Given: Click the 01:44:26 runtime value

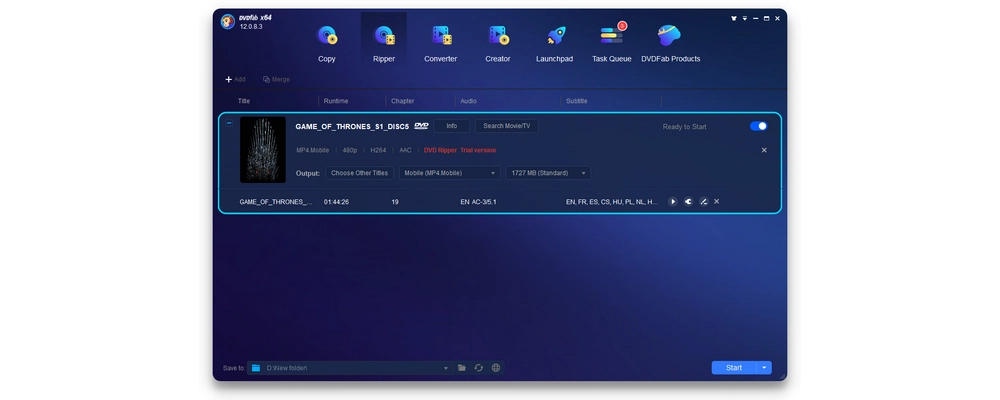Looking at the screenshot, I should coord(336,202).
